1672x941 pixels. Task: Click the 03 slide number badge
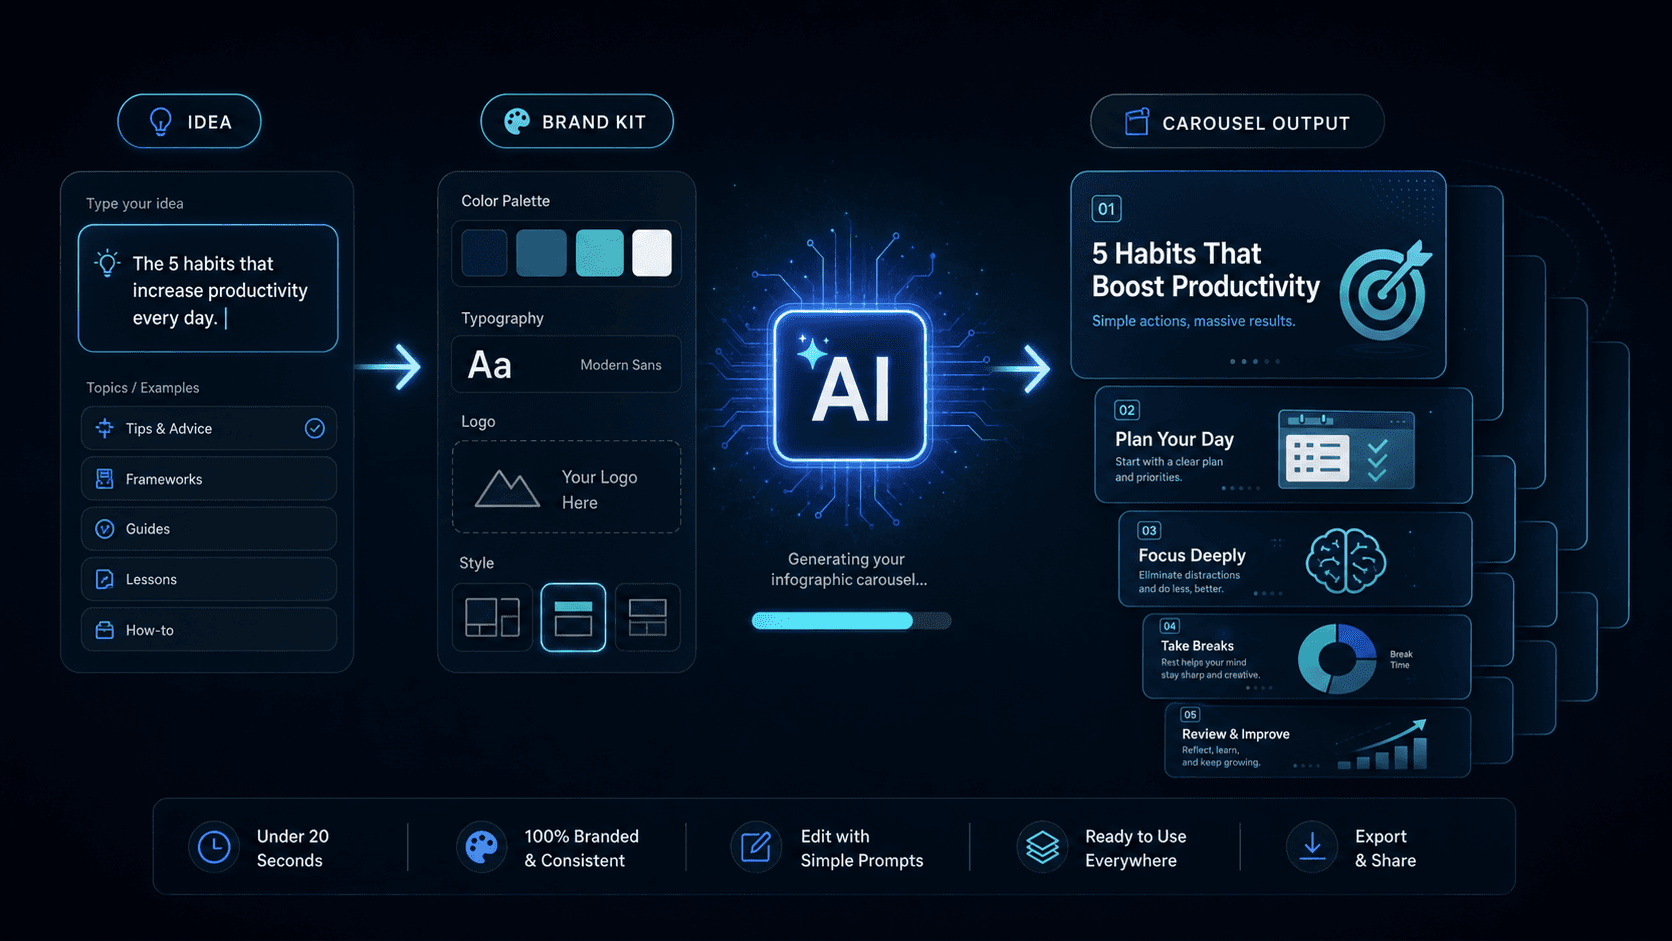coord(1149,530)
